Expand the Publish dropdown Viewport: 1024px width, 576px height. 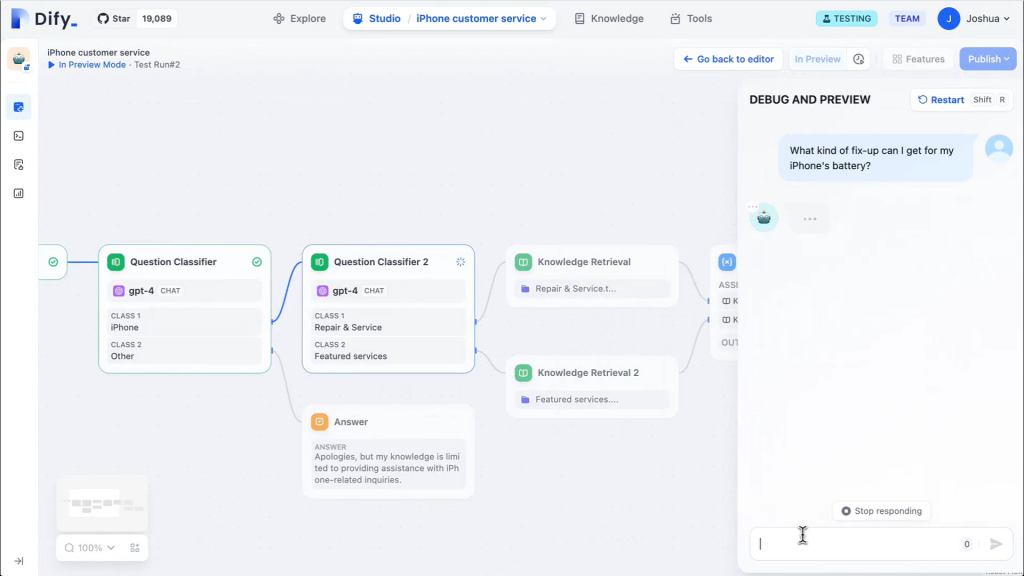[988, 59]
